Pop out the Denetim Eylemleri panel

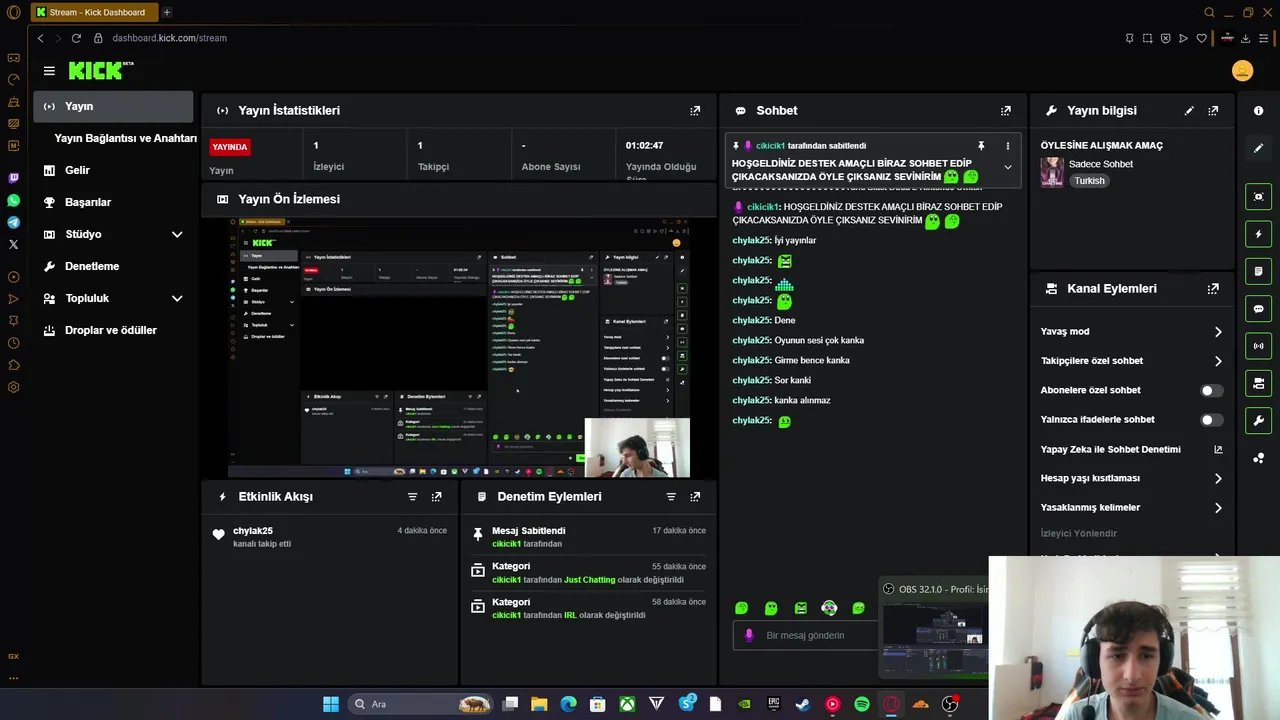coord(695,497)
